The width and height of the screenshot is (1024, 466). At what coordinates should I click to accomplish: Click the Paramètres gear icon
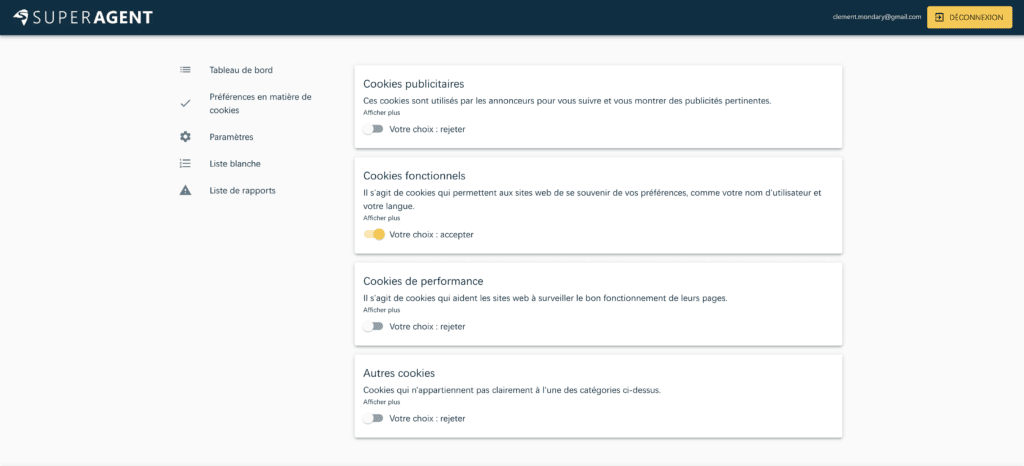pyautogui.click(x=185, y=137)
